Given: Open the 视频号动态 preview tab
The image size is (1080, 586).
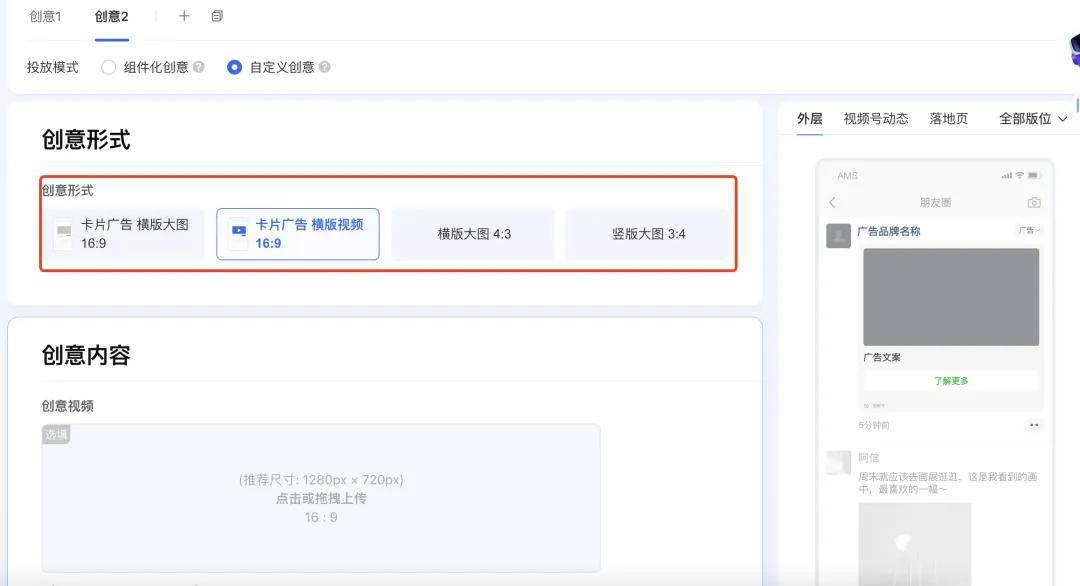Looking at the screenshot, I should tap(876, 119).
